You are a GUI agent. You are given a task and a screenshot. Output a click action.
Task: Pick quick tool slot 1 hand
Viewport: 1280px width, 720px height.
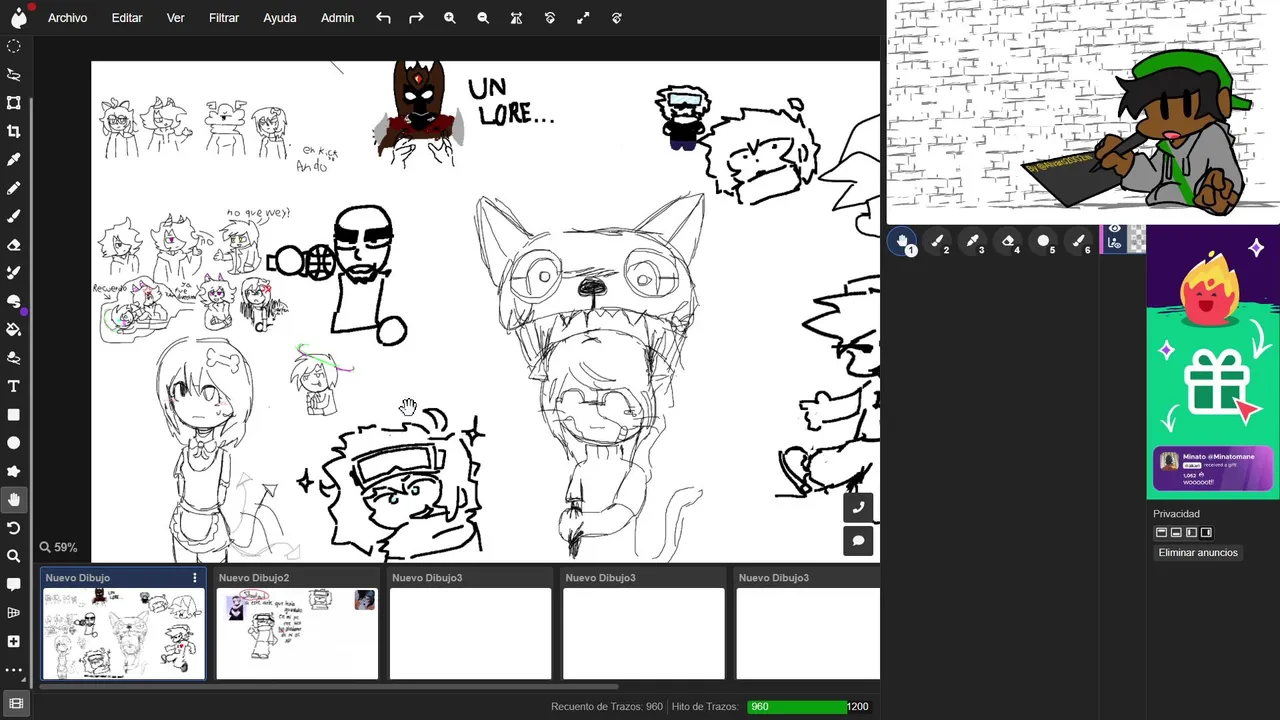coord(903,241)
